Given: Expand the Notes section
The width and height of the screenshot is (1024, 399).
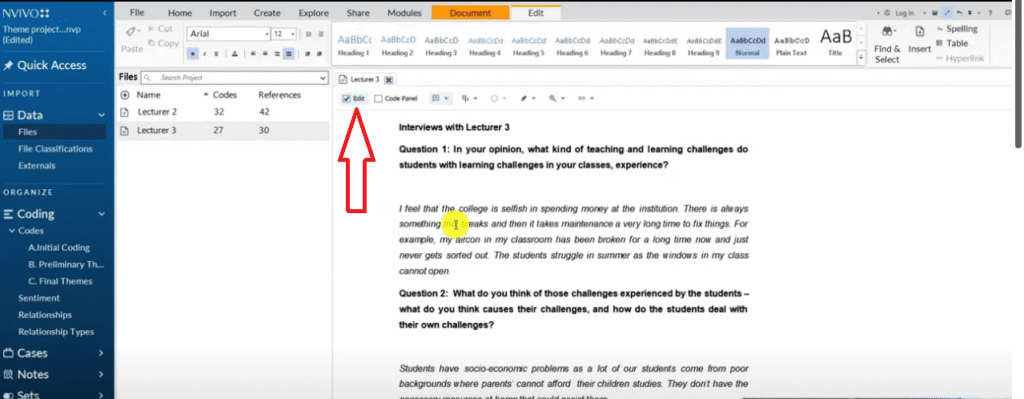Looking at the screenshot, I should click(101, 374).
